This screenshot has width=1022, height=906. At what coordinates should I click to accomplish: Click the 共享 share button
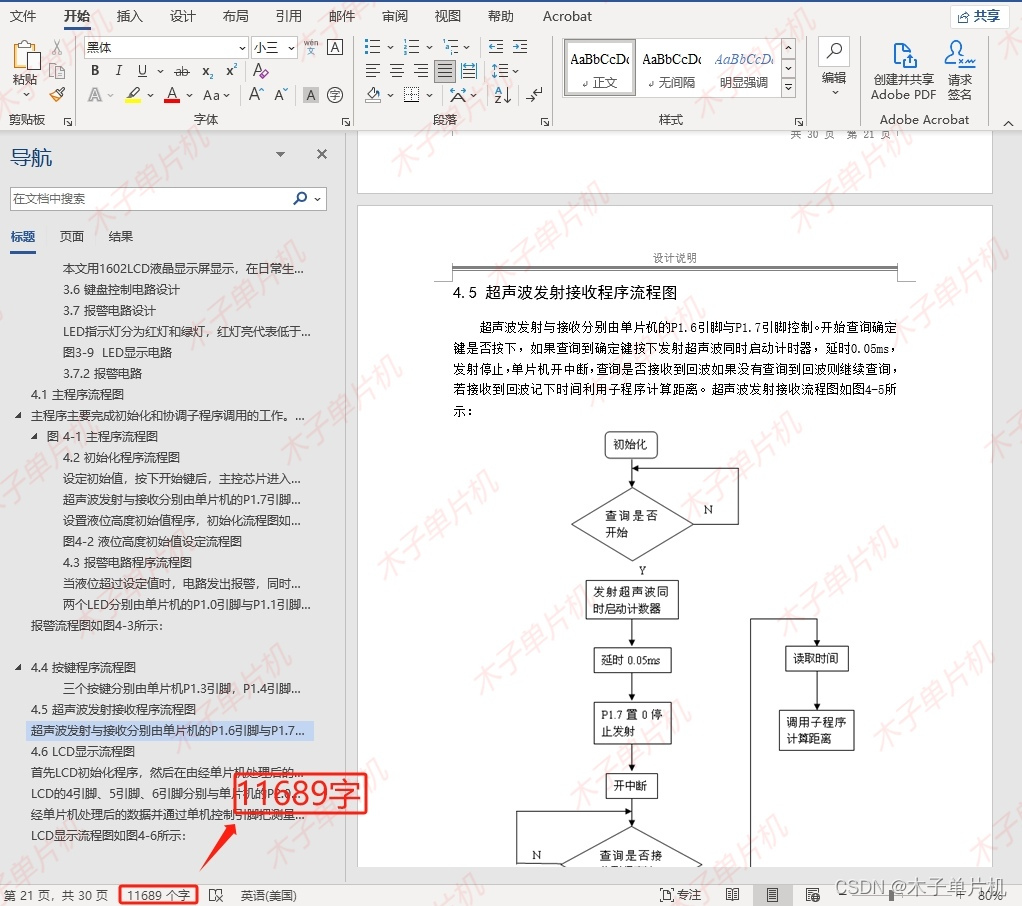coord(979,16)
